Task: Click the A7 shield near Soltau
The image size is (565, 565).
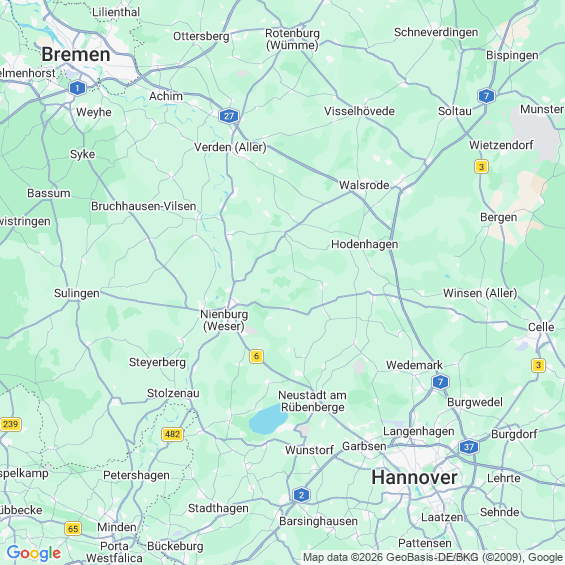Action: click(x=486, y=96)
